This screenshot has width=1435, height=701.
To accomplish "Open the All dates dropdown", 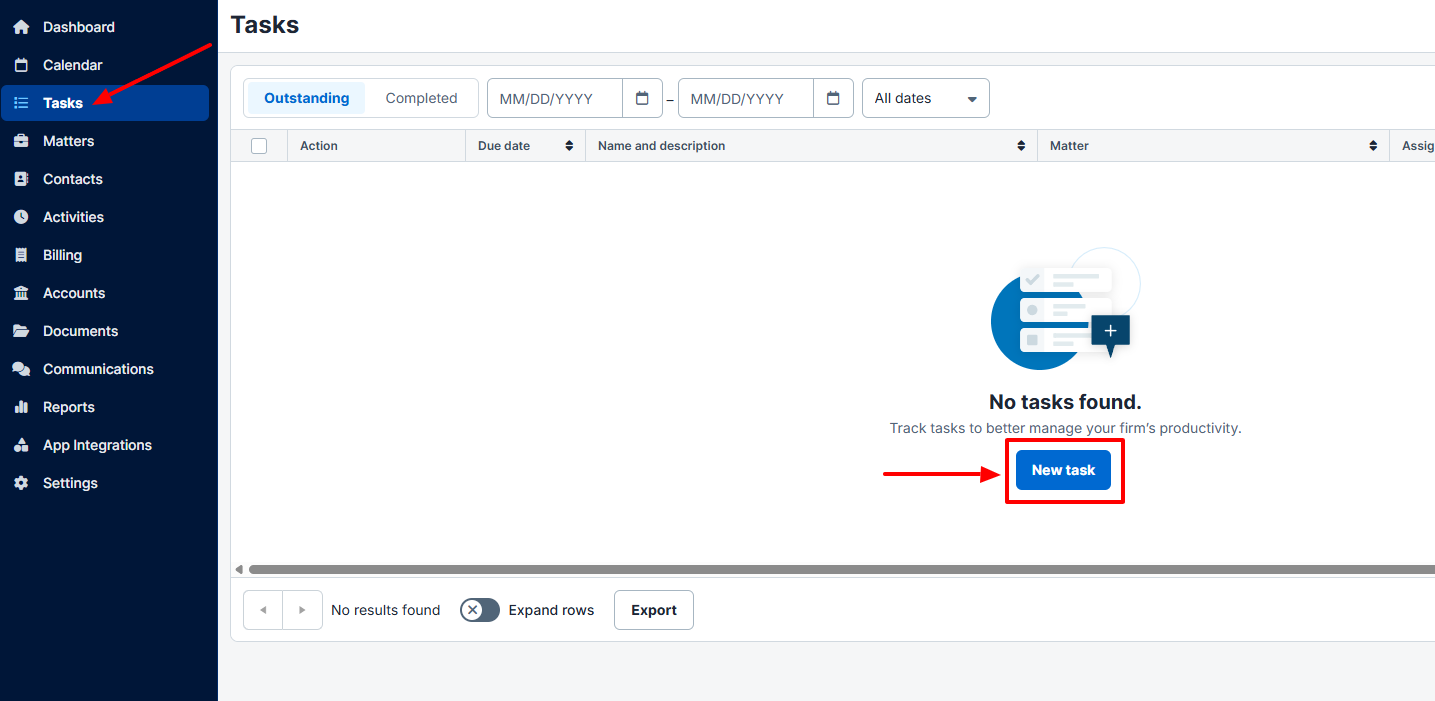I will 924,97.
